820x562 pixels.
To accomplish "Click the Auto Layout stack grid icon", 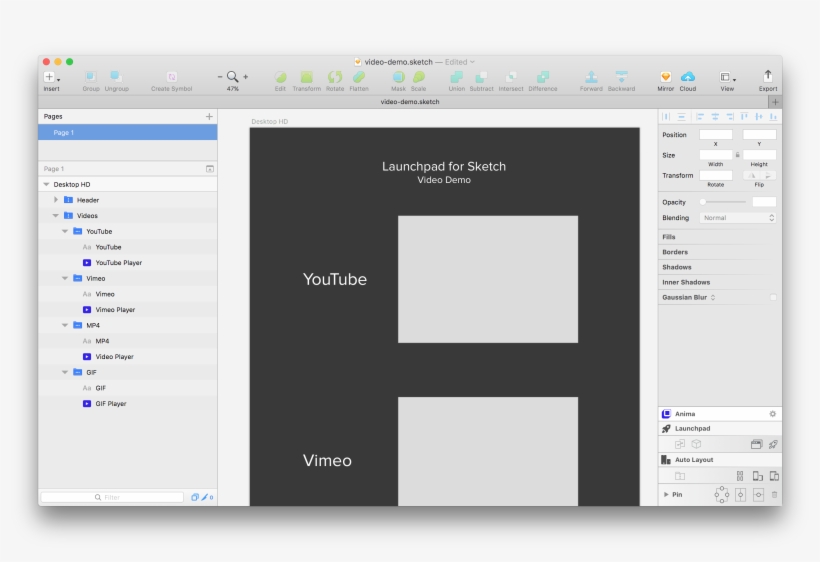I will coord(740,476).
